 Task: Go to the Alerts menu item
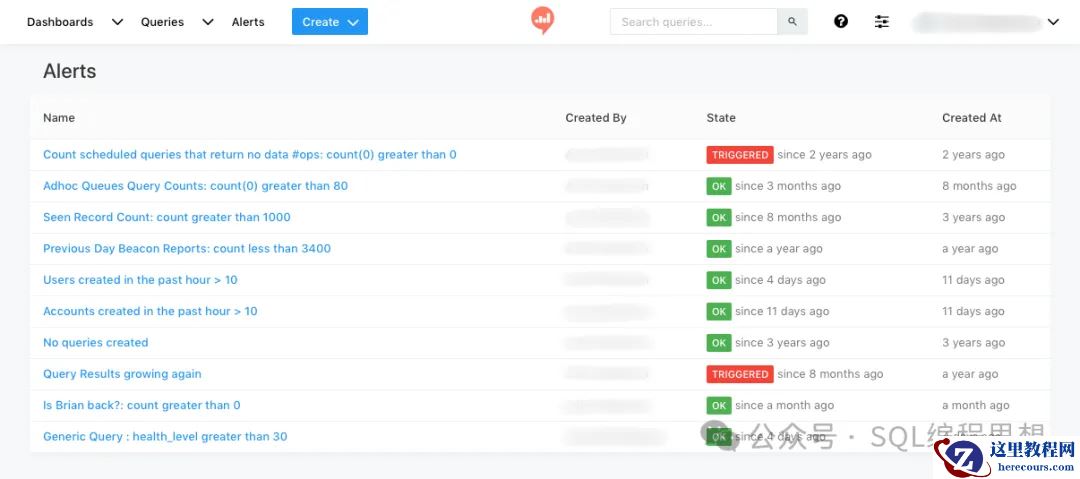[248, 22]
